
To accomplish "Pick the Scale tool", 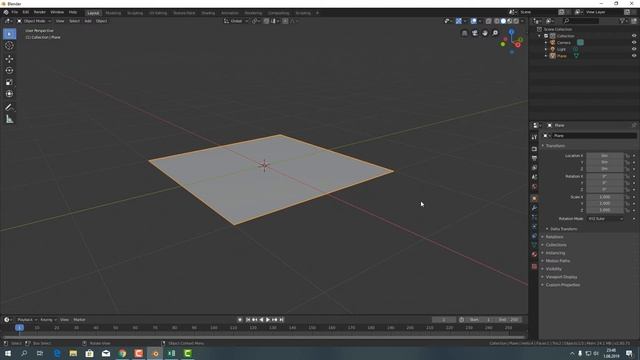I will coord(9,82).
